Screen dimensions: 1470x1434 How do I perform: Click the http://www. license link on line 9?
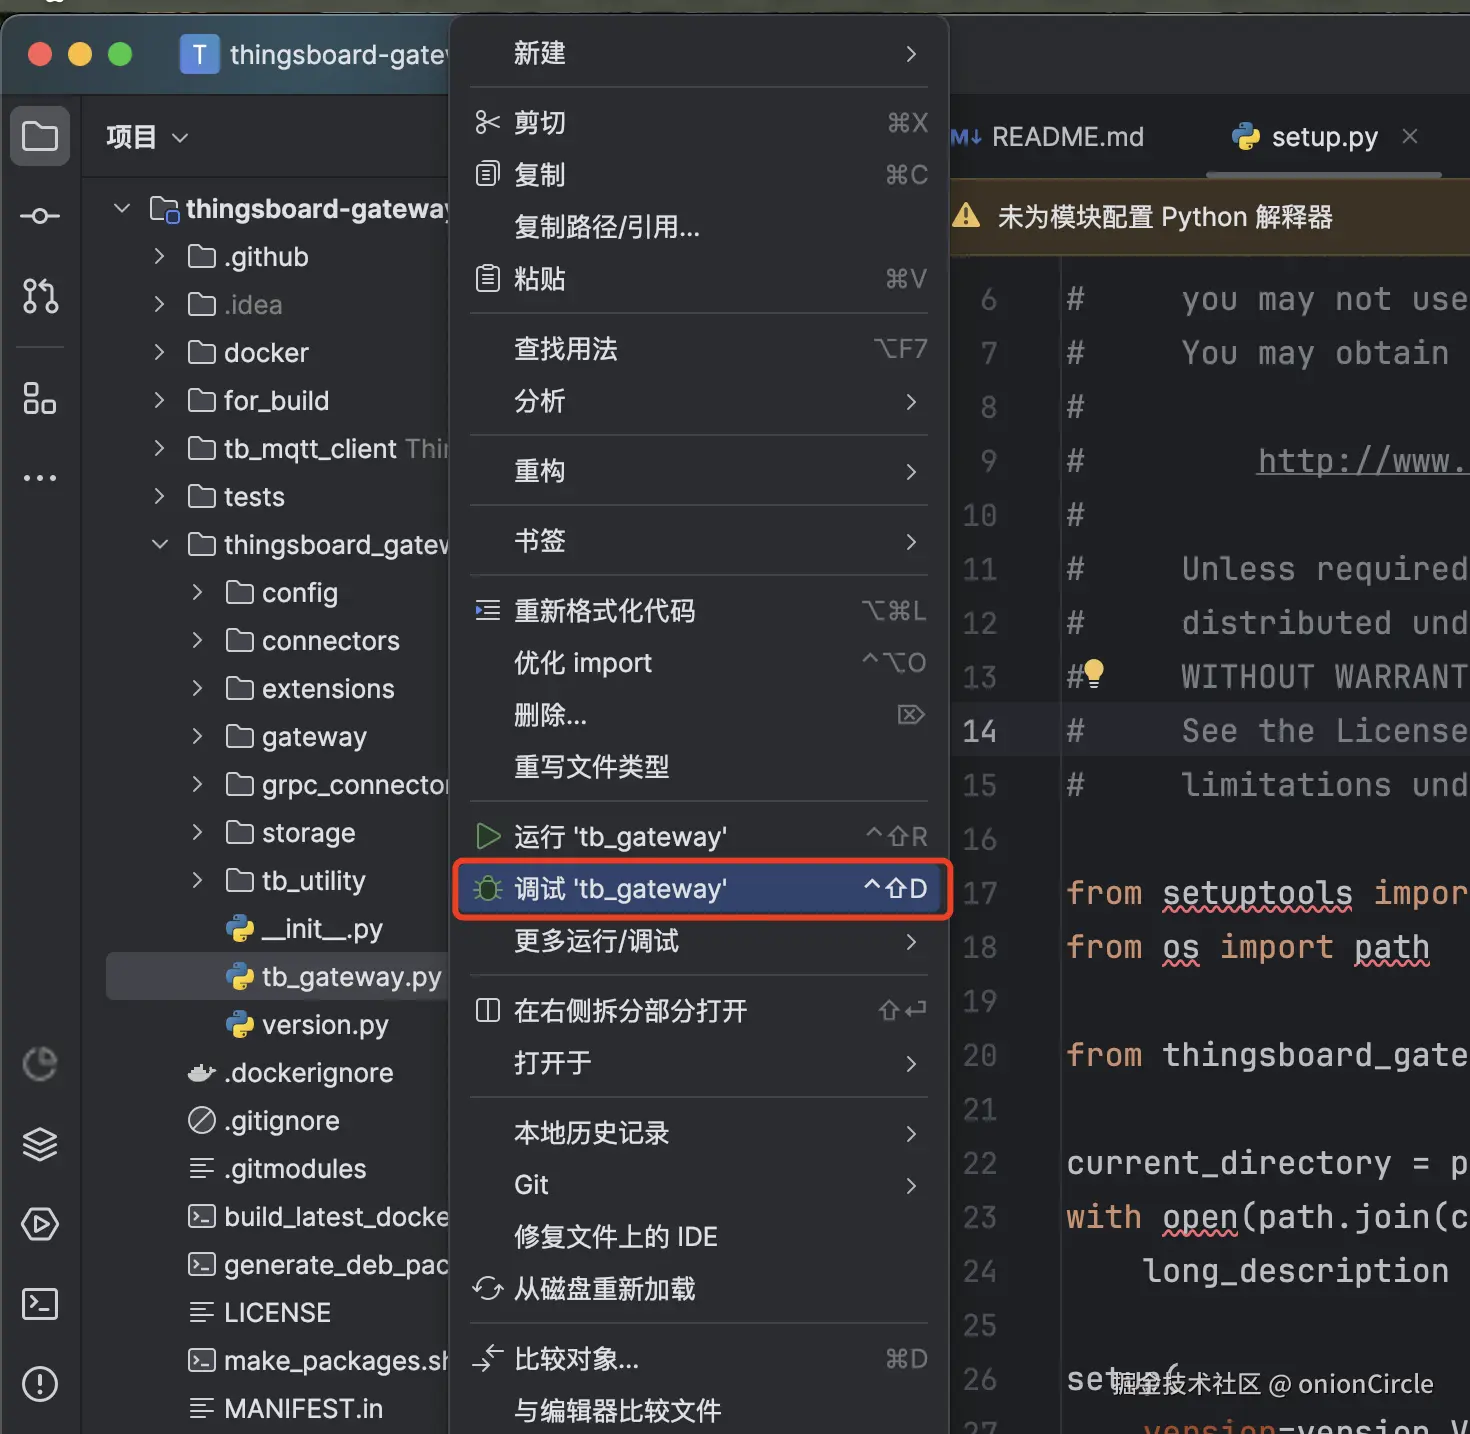(1362, 460)
